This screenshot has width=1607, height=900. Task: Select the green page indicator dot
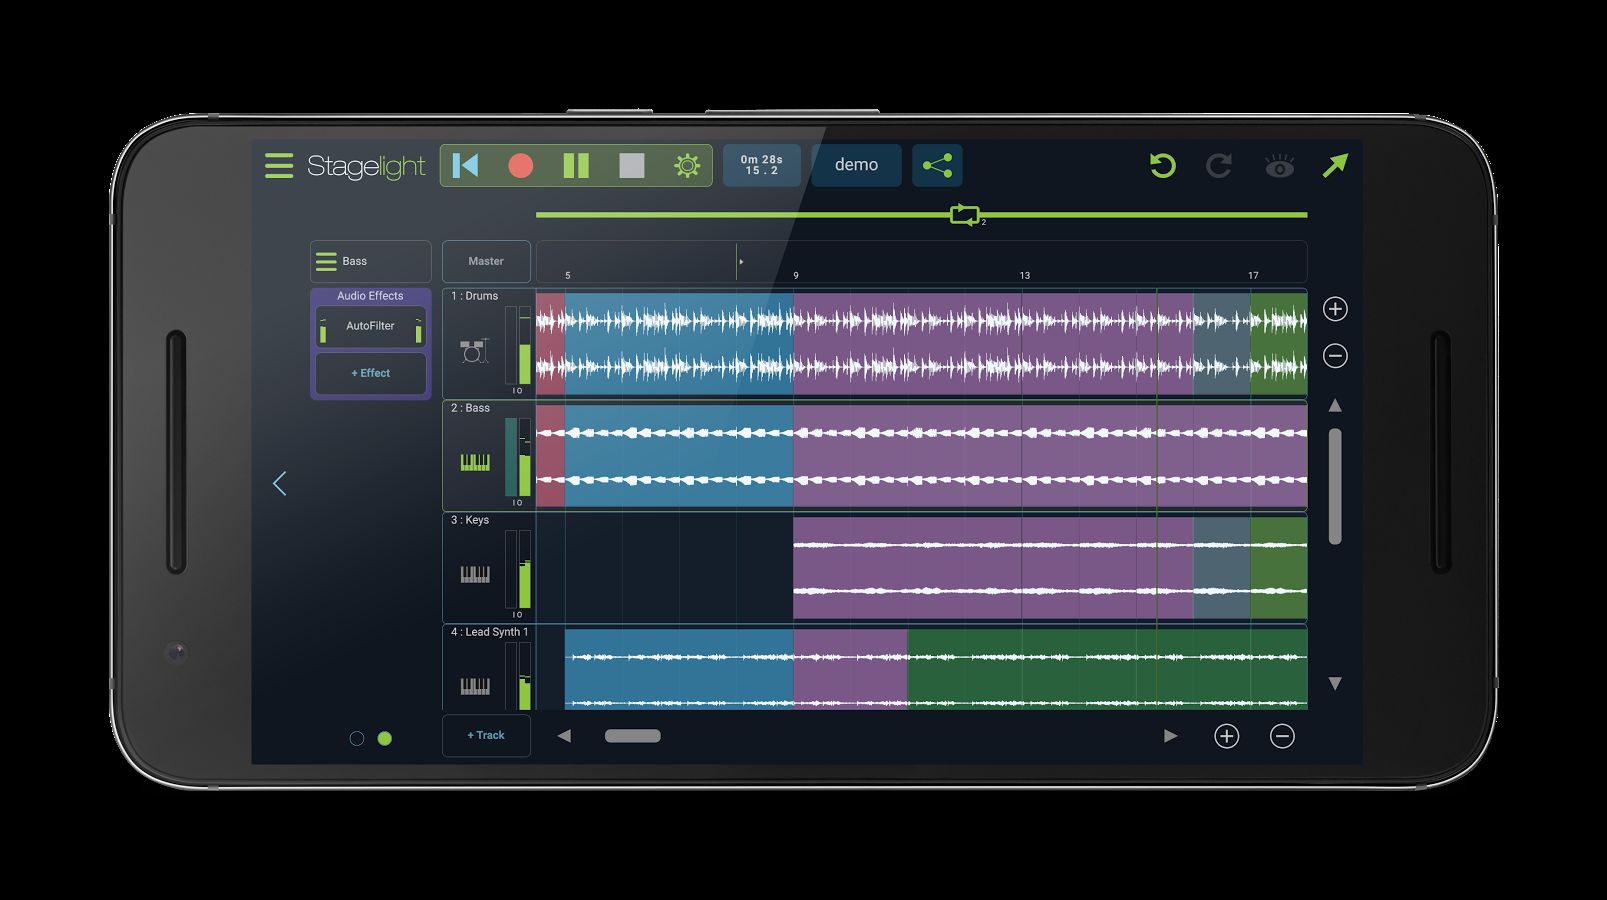[385, 739]
